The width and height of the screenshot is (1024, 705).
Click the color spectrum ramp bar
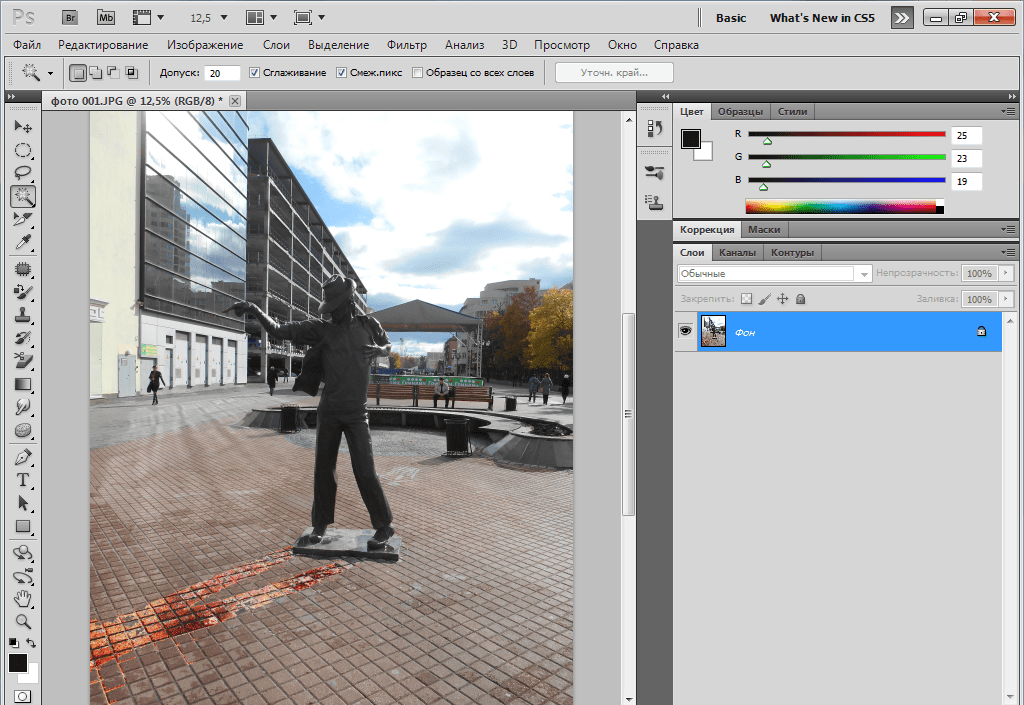(x=840, y=207)
